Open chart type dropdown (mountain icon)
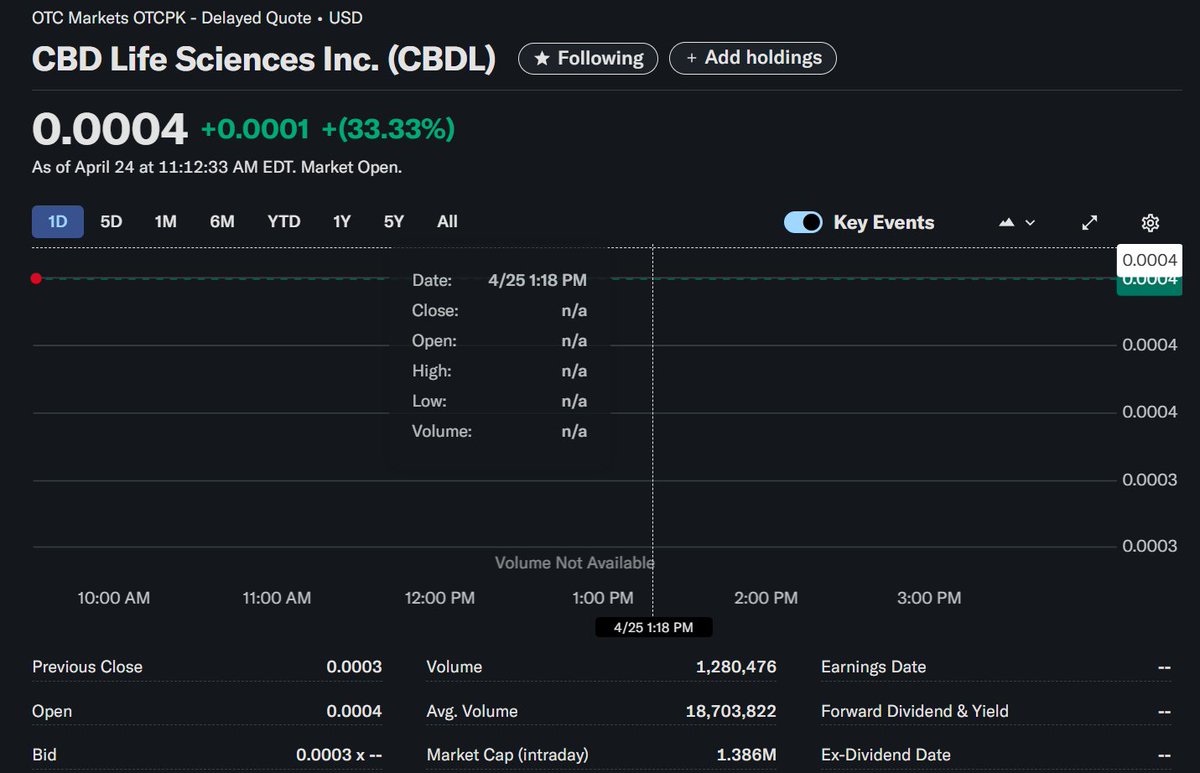The image size is (1200, 773). coord(1016,222)
